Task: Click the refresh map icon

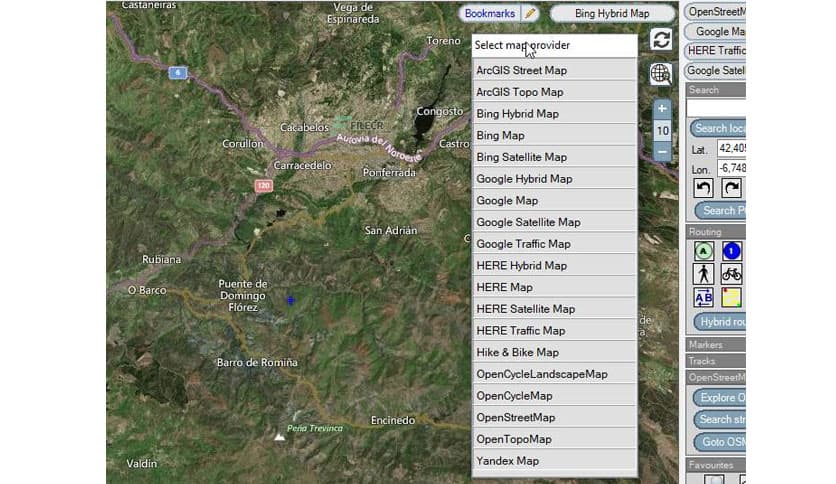Action: [x=661, y=39]
